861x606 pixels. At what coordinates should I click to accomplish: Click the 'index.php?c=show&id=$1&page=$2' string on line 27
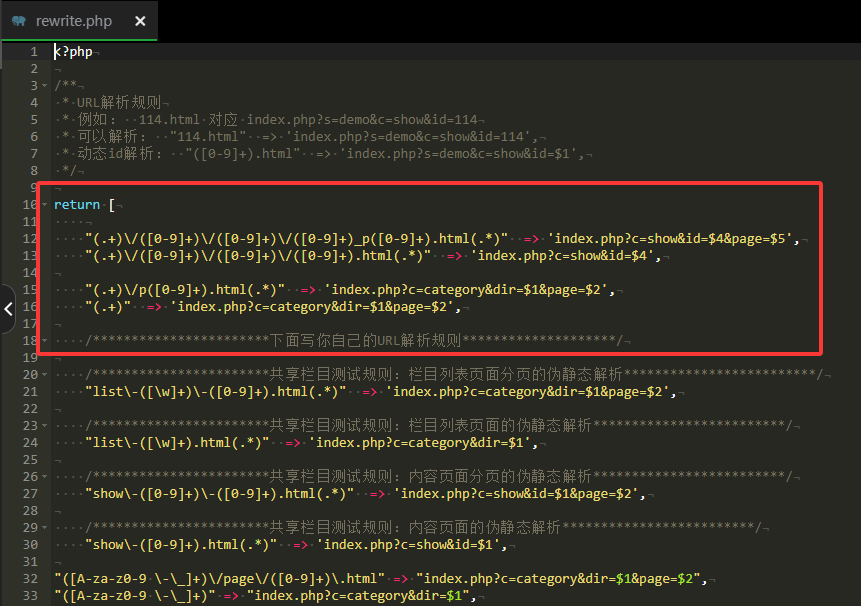pos(516,494)
